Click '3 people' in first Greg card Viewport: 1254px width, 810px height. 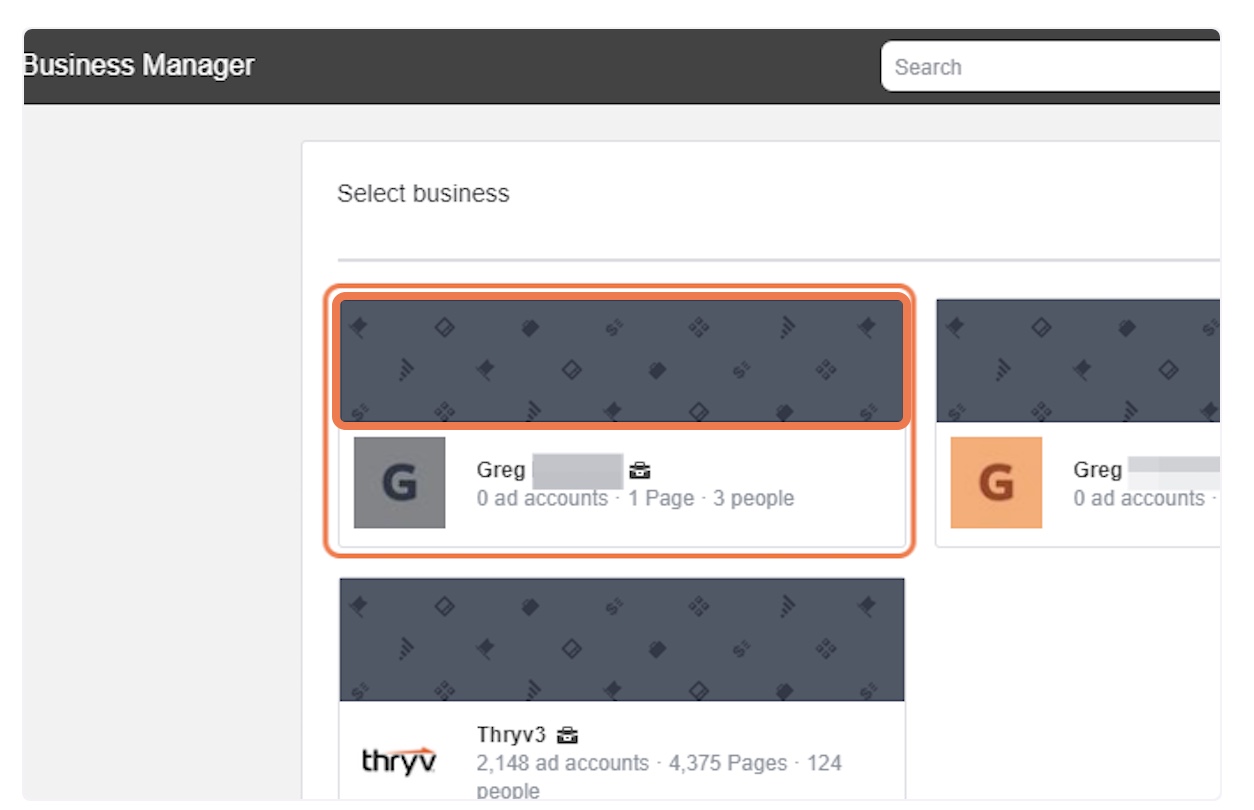753,498
